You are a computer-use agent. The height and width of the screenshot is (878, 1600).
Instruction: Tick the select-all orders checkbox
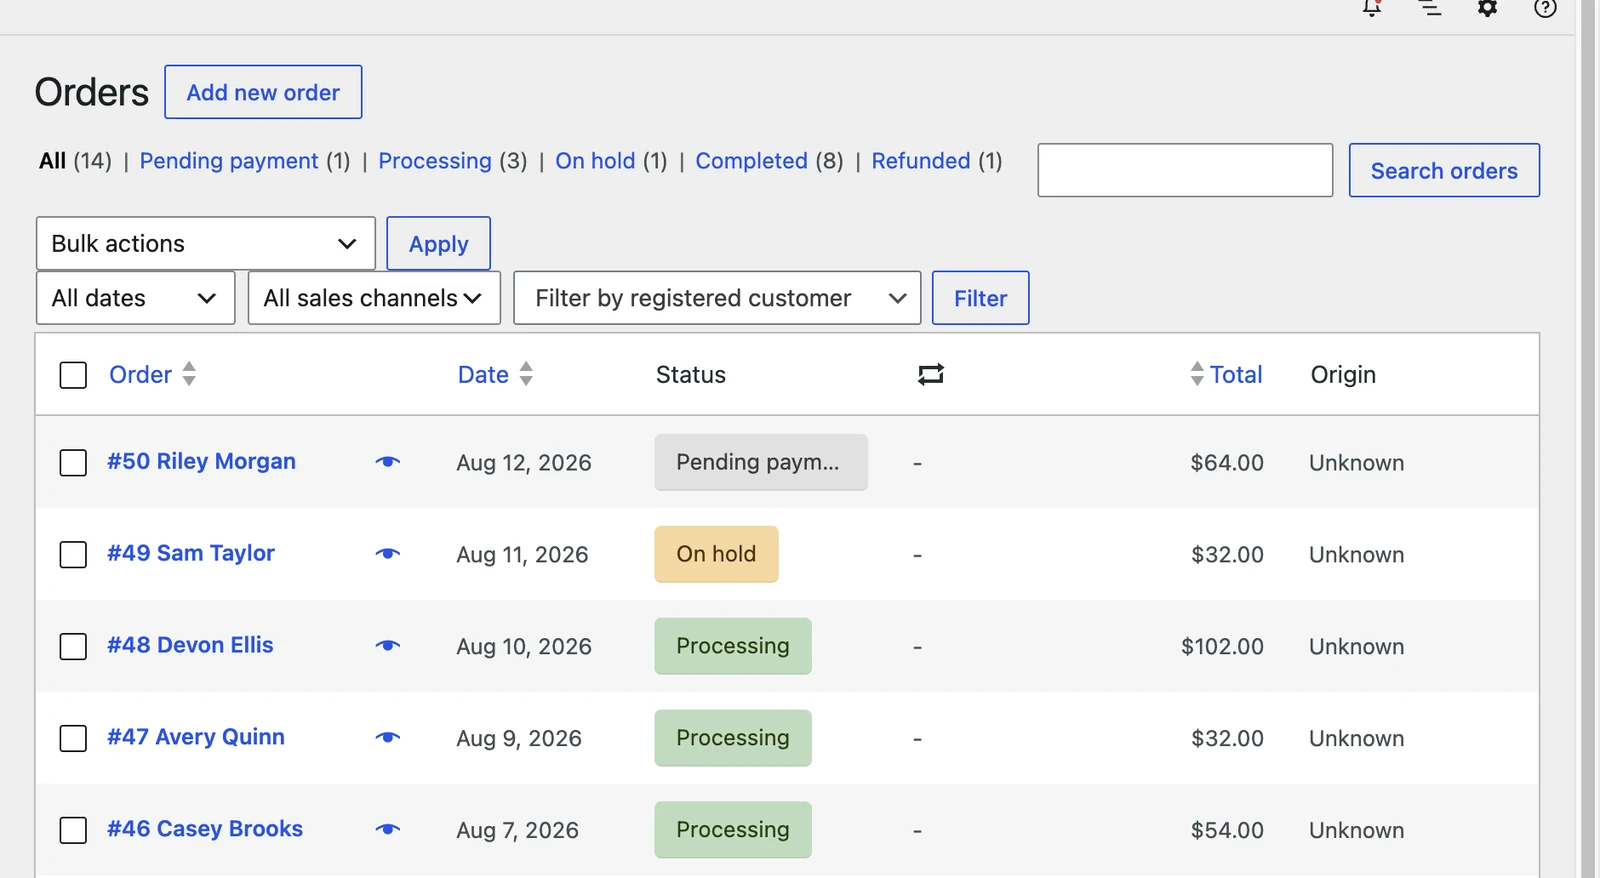pos(73,375)
